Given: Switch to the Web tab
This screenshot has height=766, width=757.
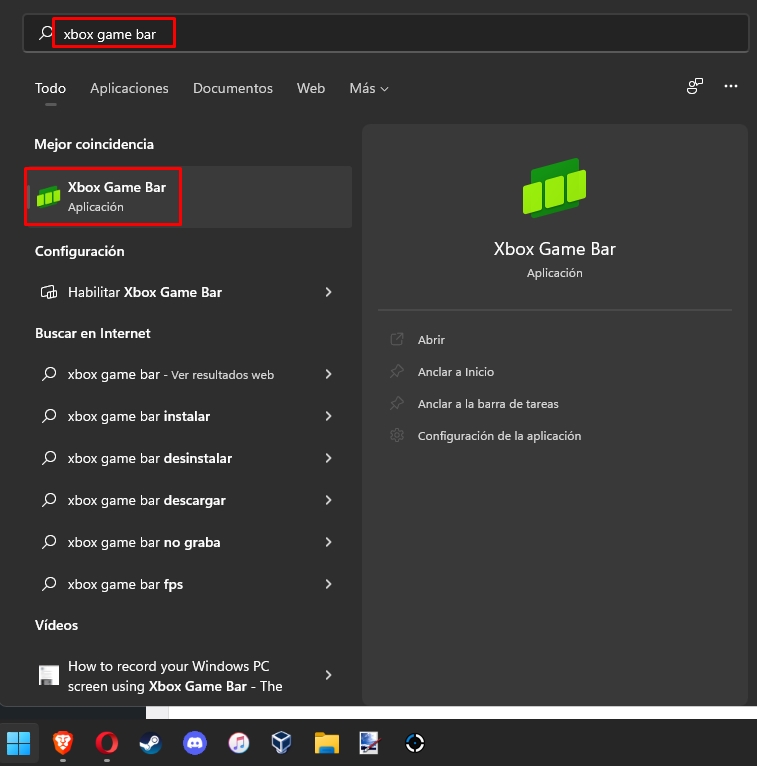Looking at the screenshot, I should tap(311, 88).
